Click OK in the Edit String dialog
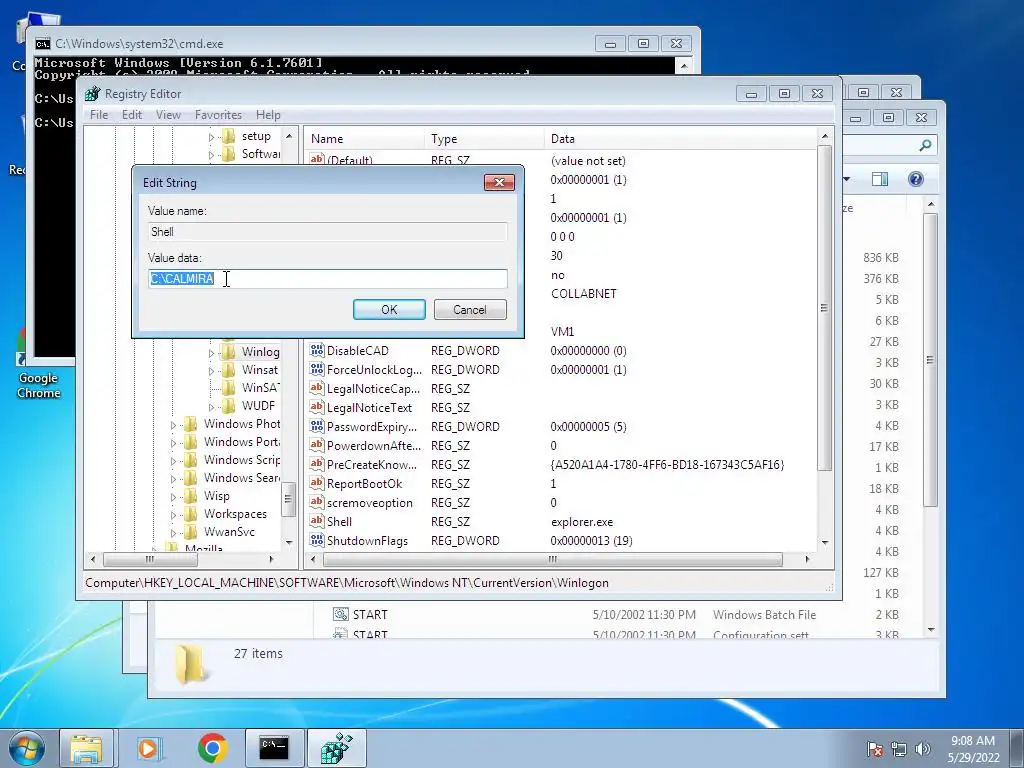This screenshot has height=768, width=1024. (x=389, y=310)
